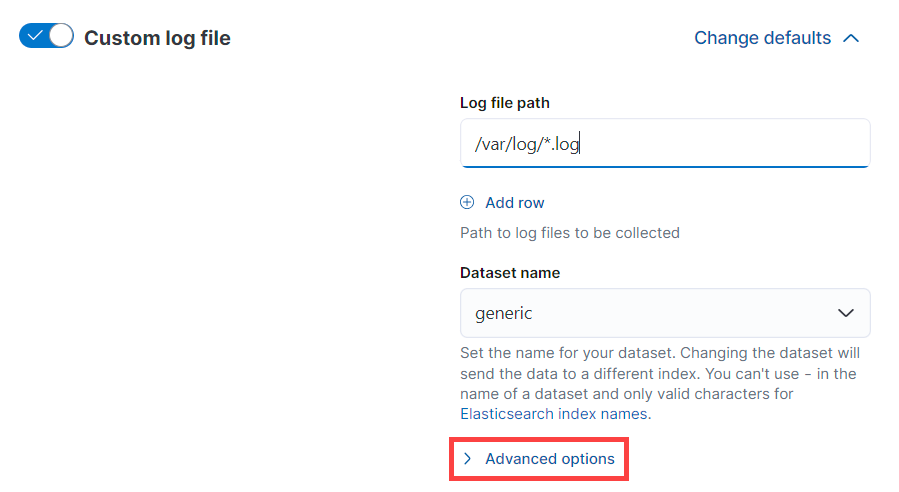Focus the Log file path input field
The width and height of the screenshot is (899, 492).
tap(700, 143)
